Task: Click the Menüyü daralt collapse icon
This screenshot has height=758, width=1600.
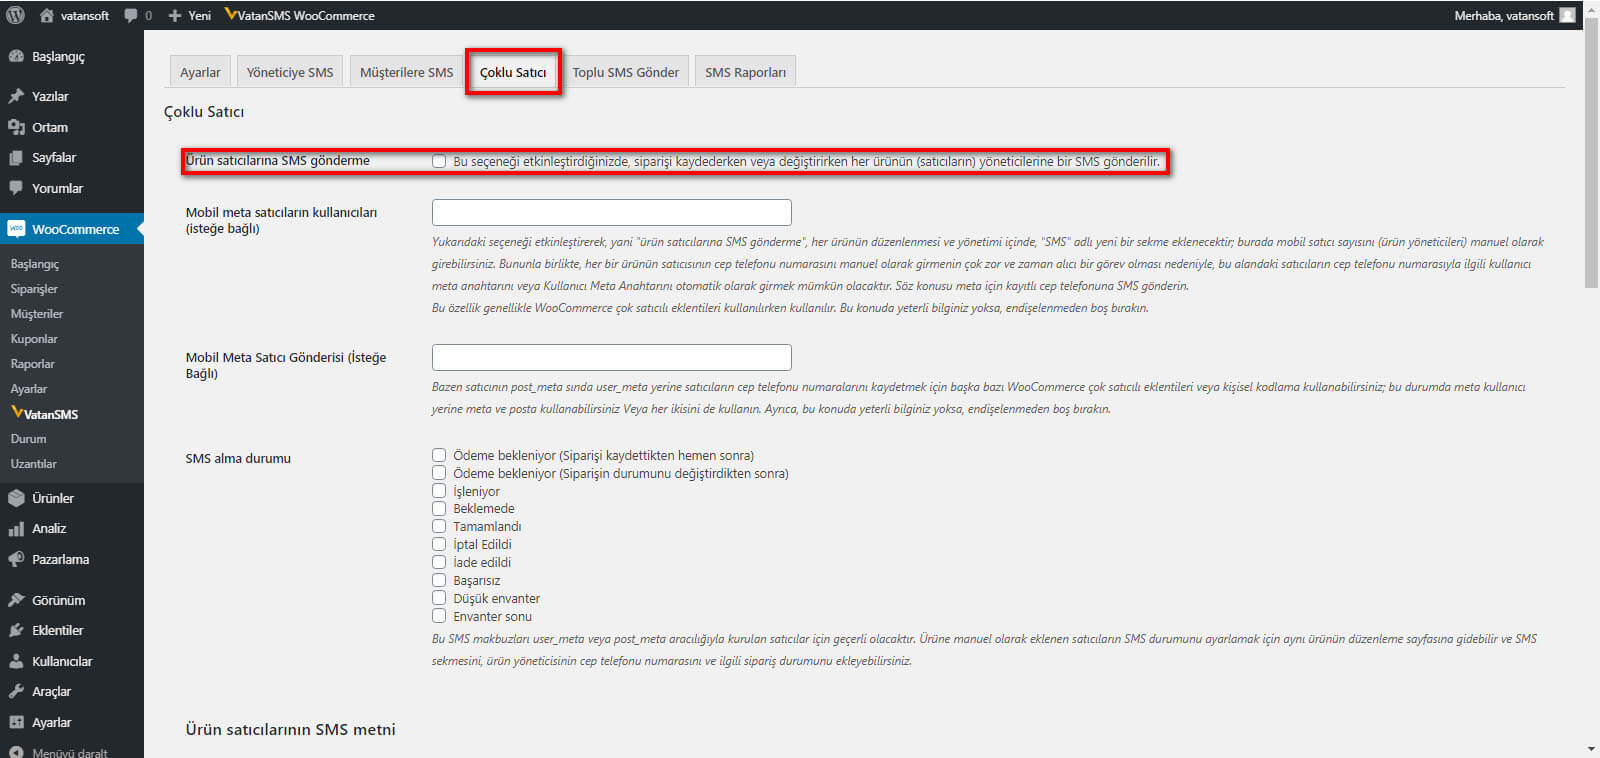Action: 16,752
